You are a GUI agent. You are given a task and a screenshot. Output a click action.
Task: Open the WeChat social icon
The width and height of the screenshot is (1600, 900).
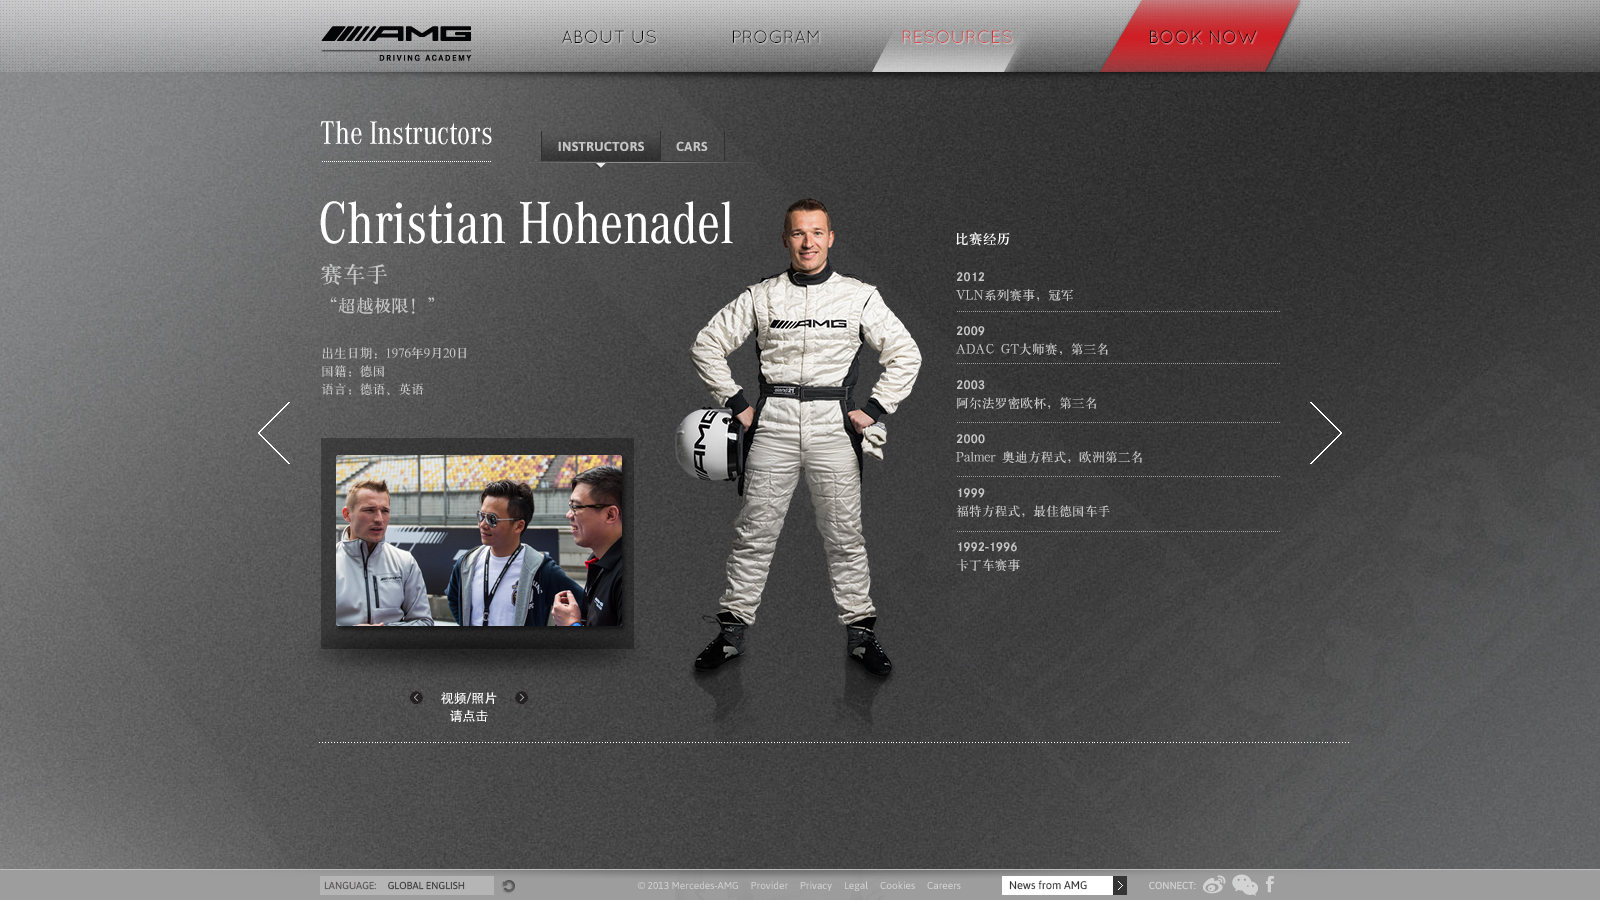click(x=1245, y=885)
